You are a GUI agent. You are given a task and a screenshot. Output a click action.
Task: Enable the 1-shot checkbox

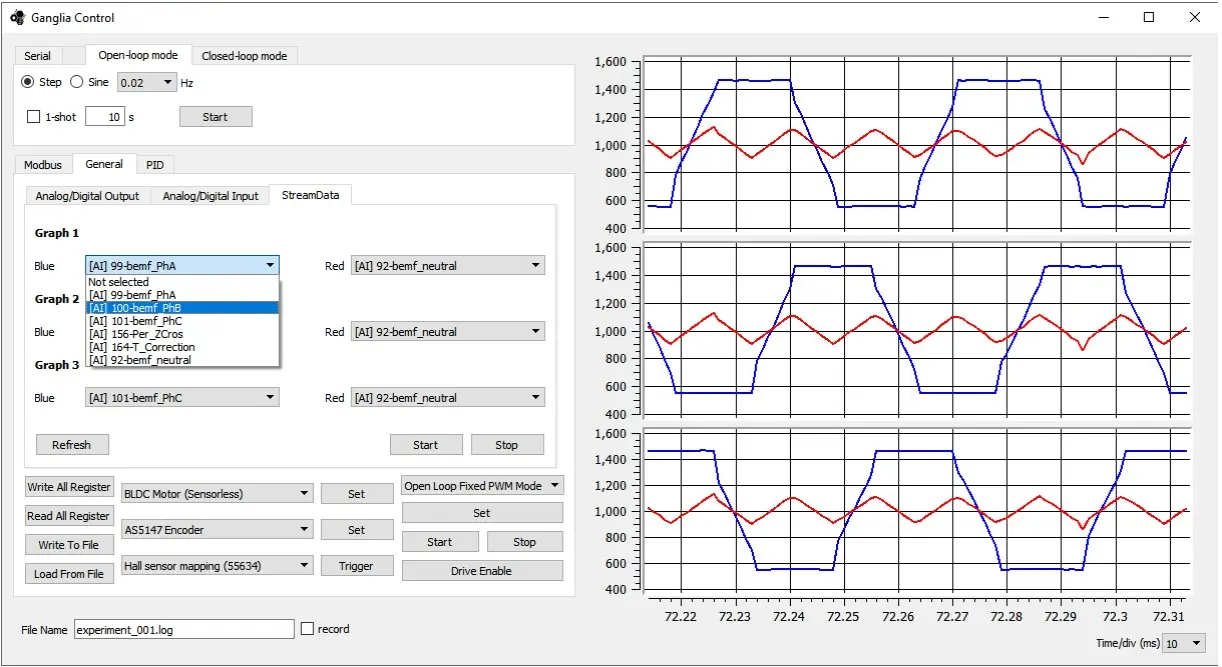(x=33, y=117)
